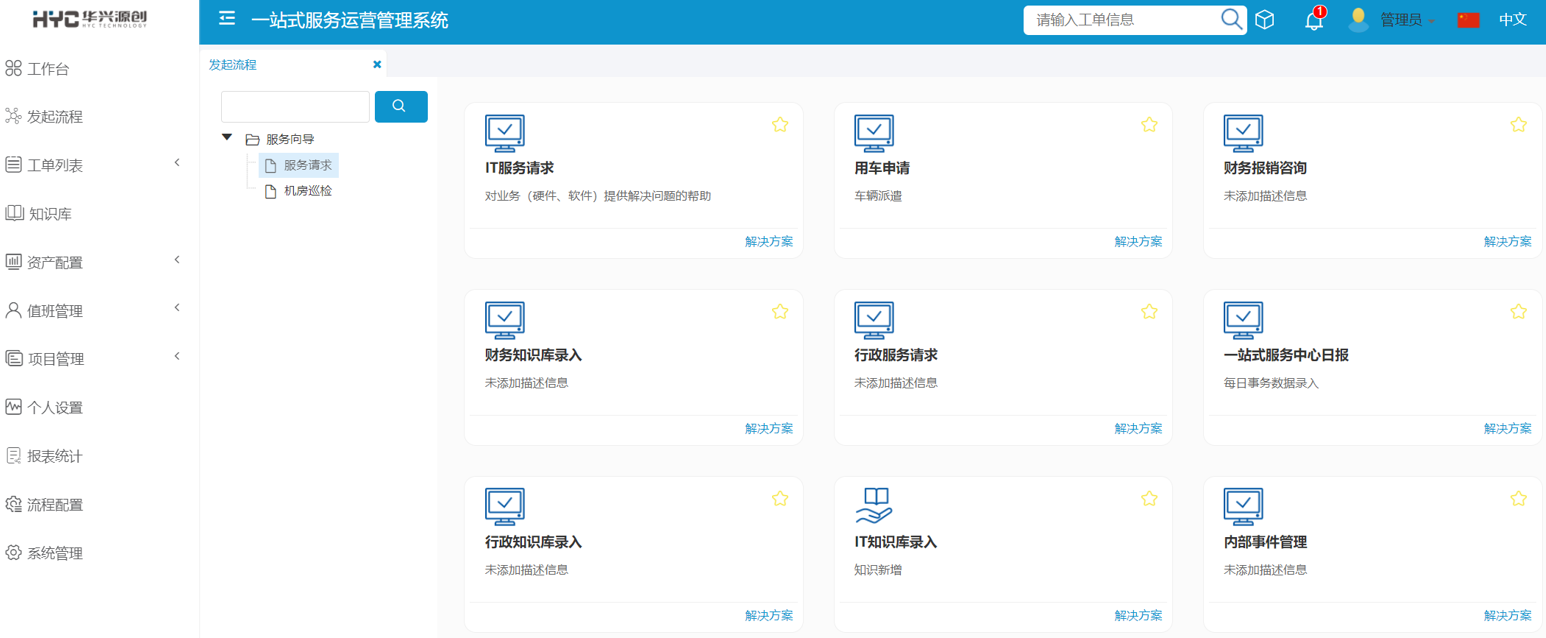Star the 一站式服务中心日报 card
Image resolution: width=1546 pixels, height=638 pixels.
(x=1518, y=312)
